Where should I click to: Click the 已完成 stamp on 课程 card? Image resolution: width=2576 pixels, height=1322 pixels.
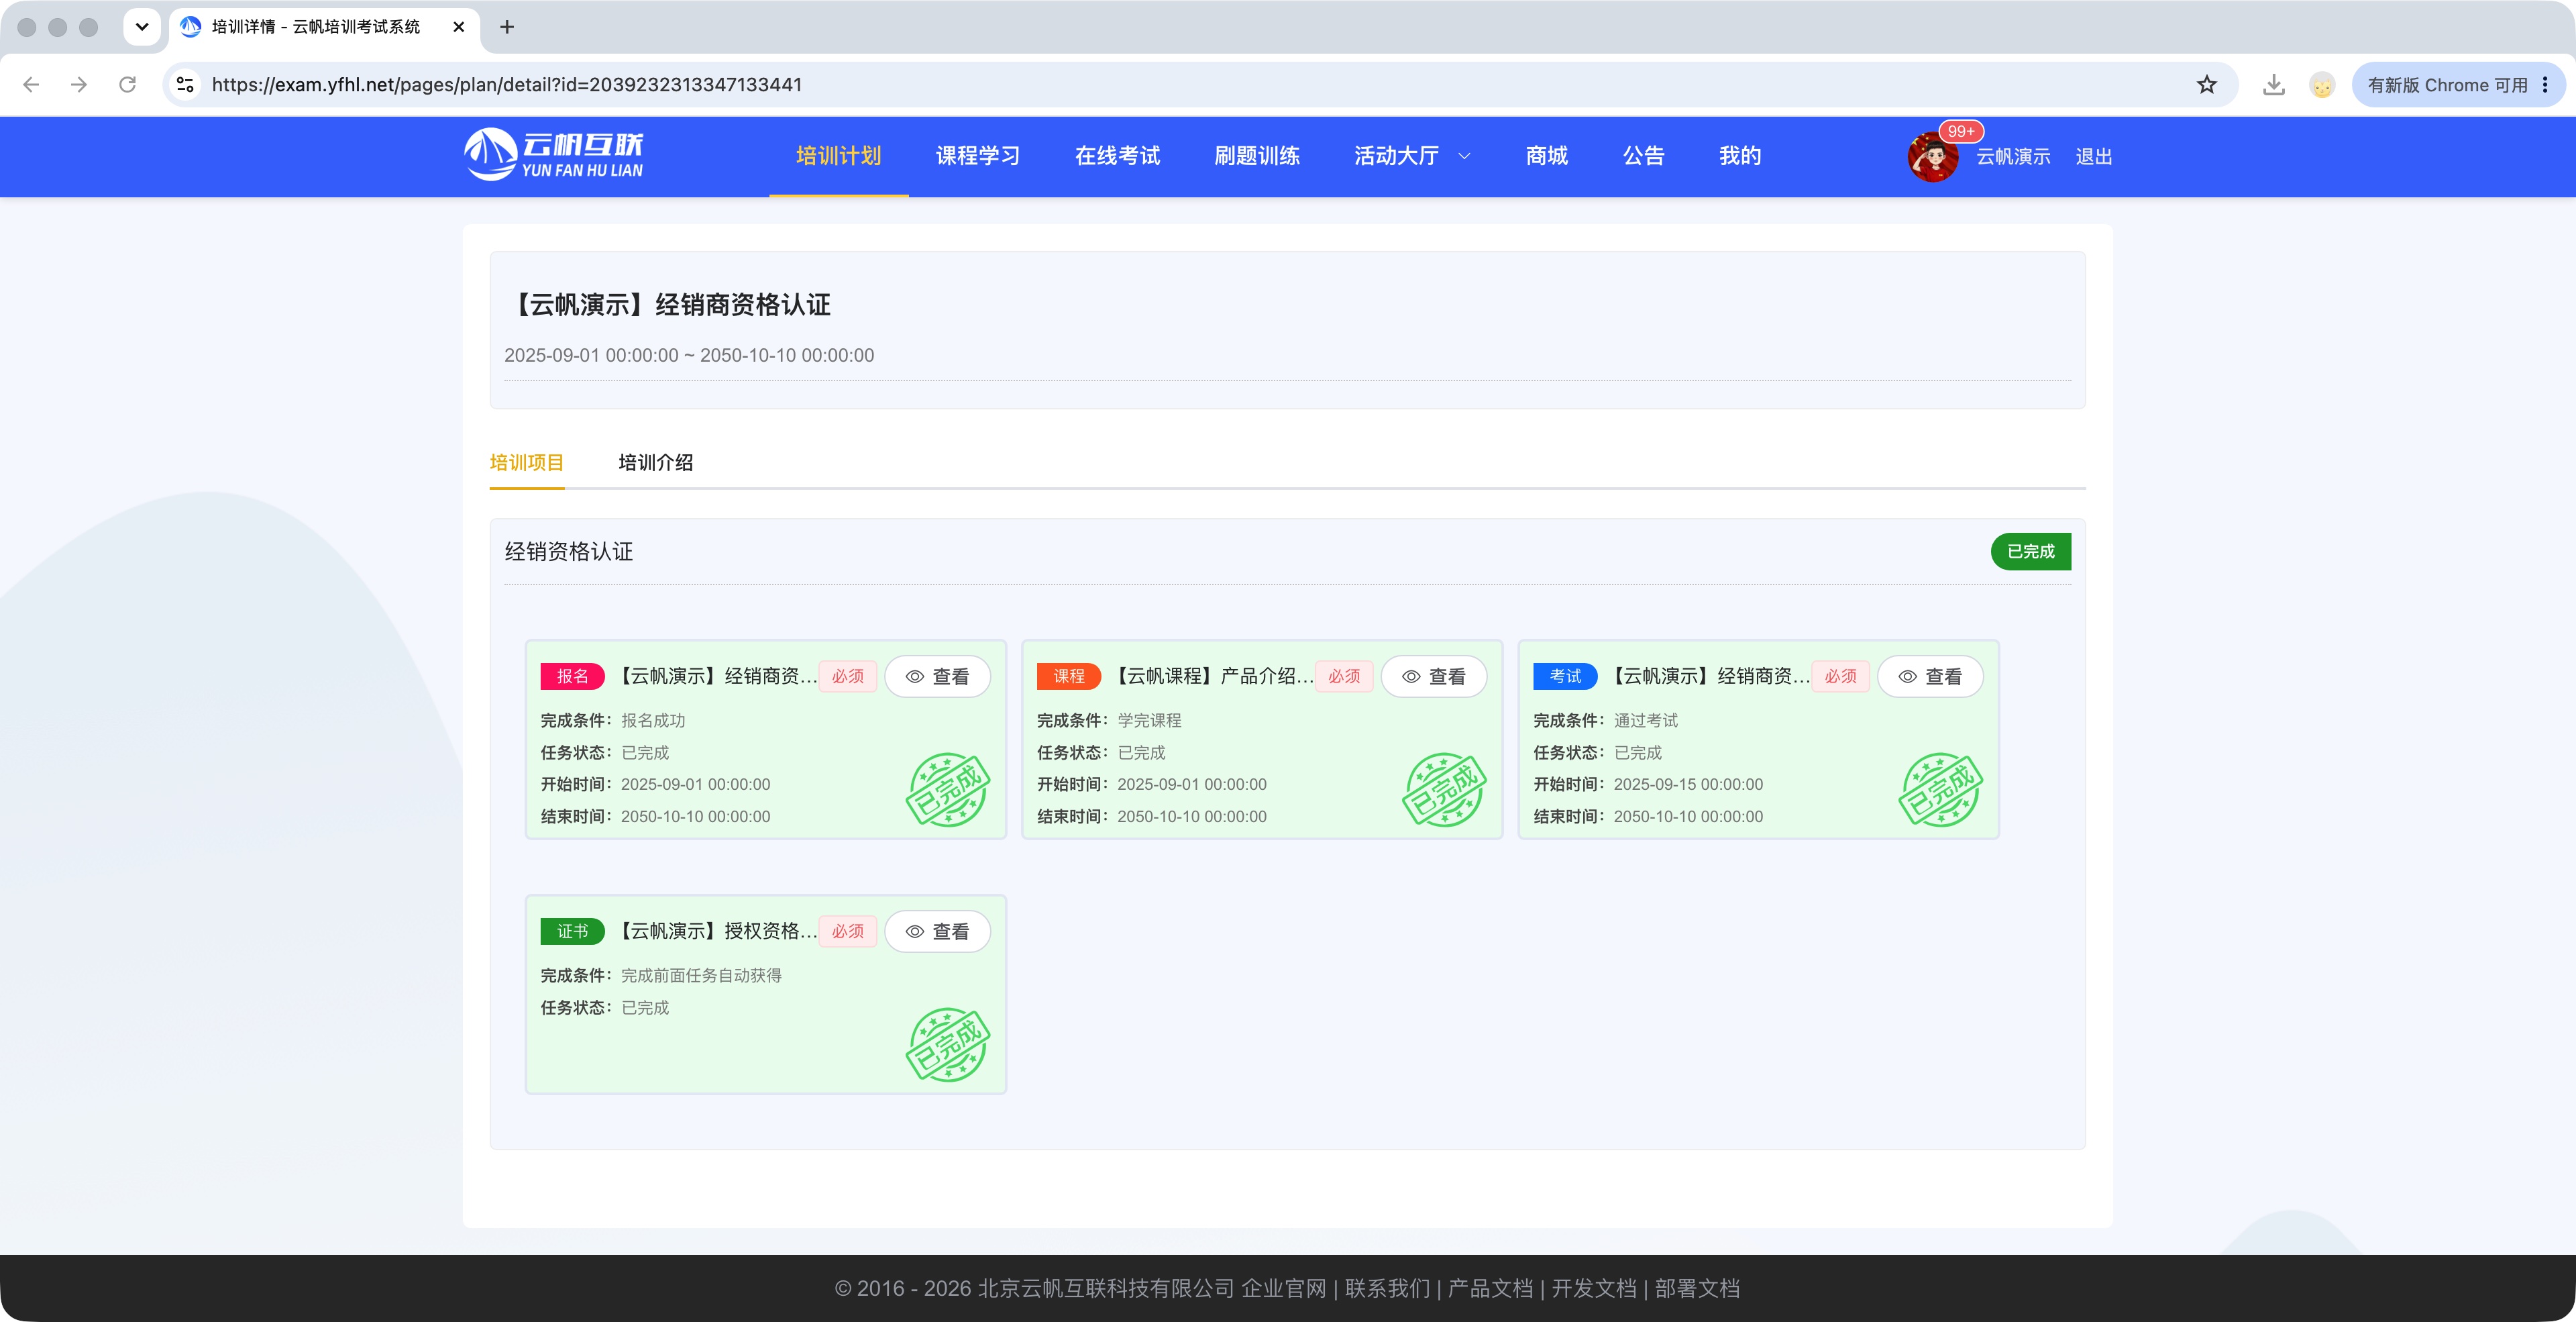click(x=1444, y=790)
